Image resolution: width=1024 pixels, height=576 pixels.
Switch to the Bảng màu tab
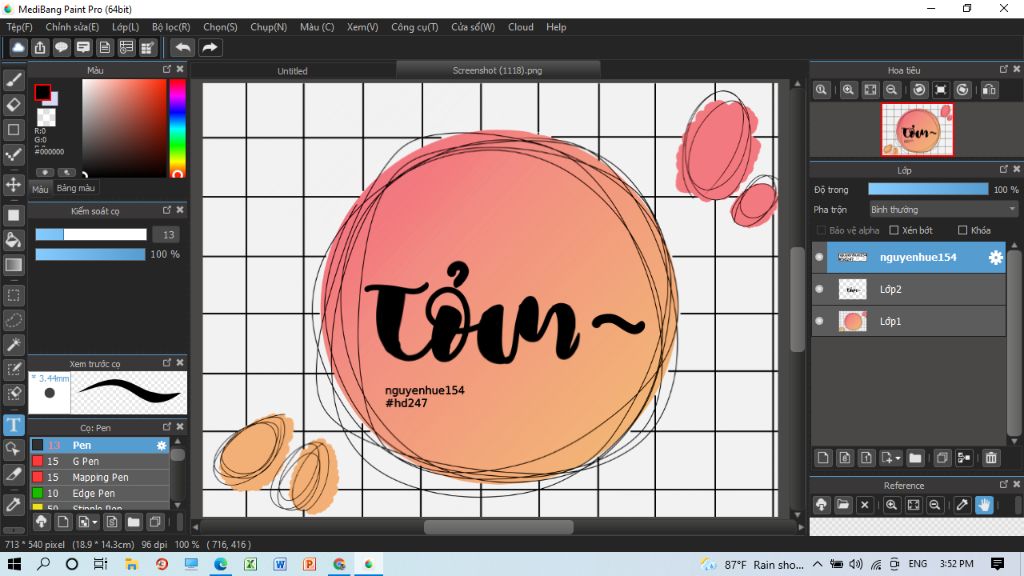point(76,188)
